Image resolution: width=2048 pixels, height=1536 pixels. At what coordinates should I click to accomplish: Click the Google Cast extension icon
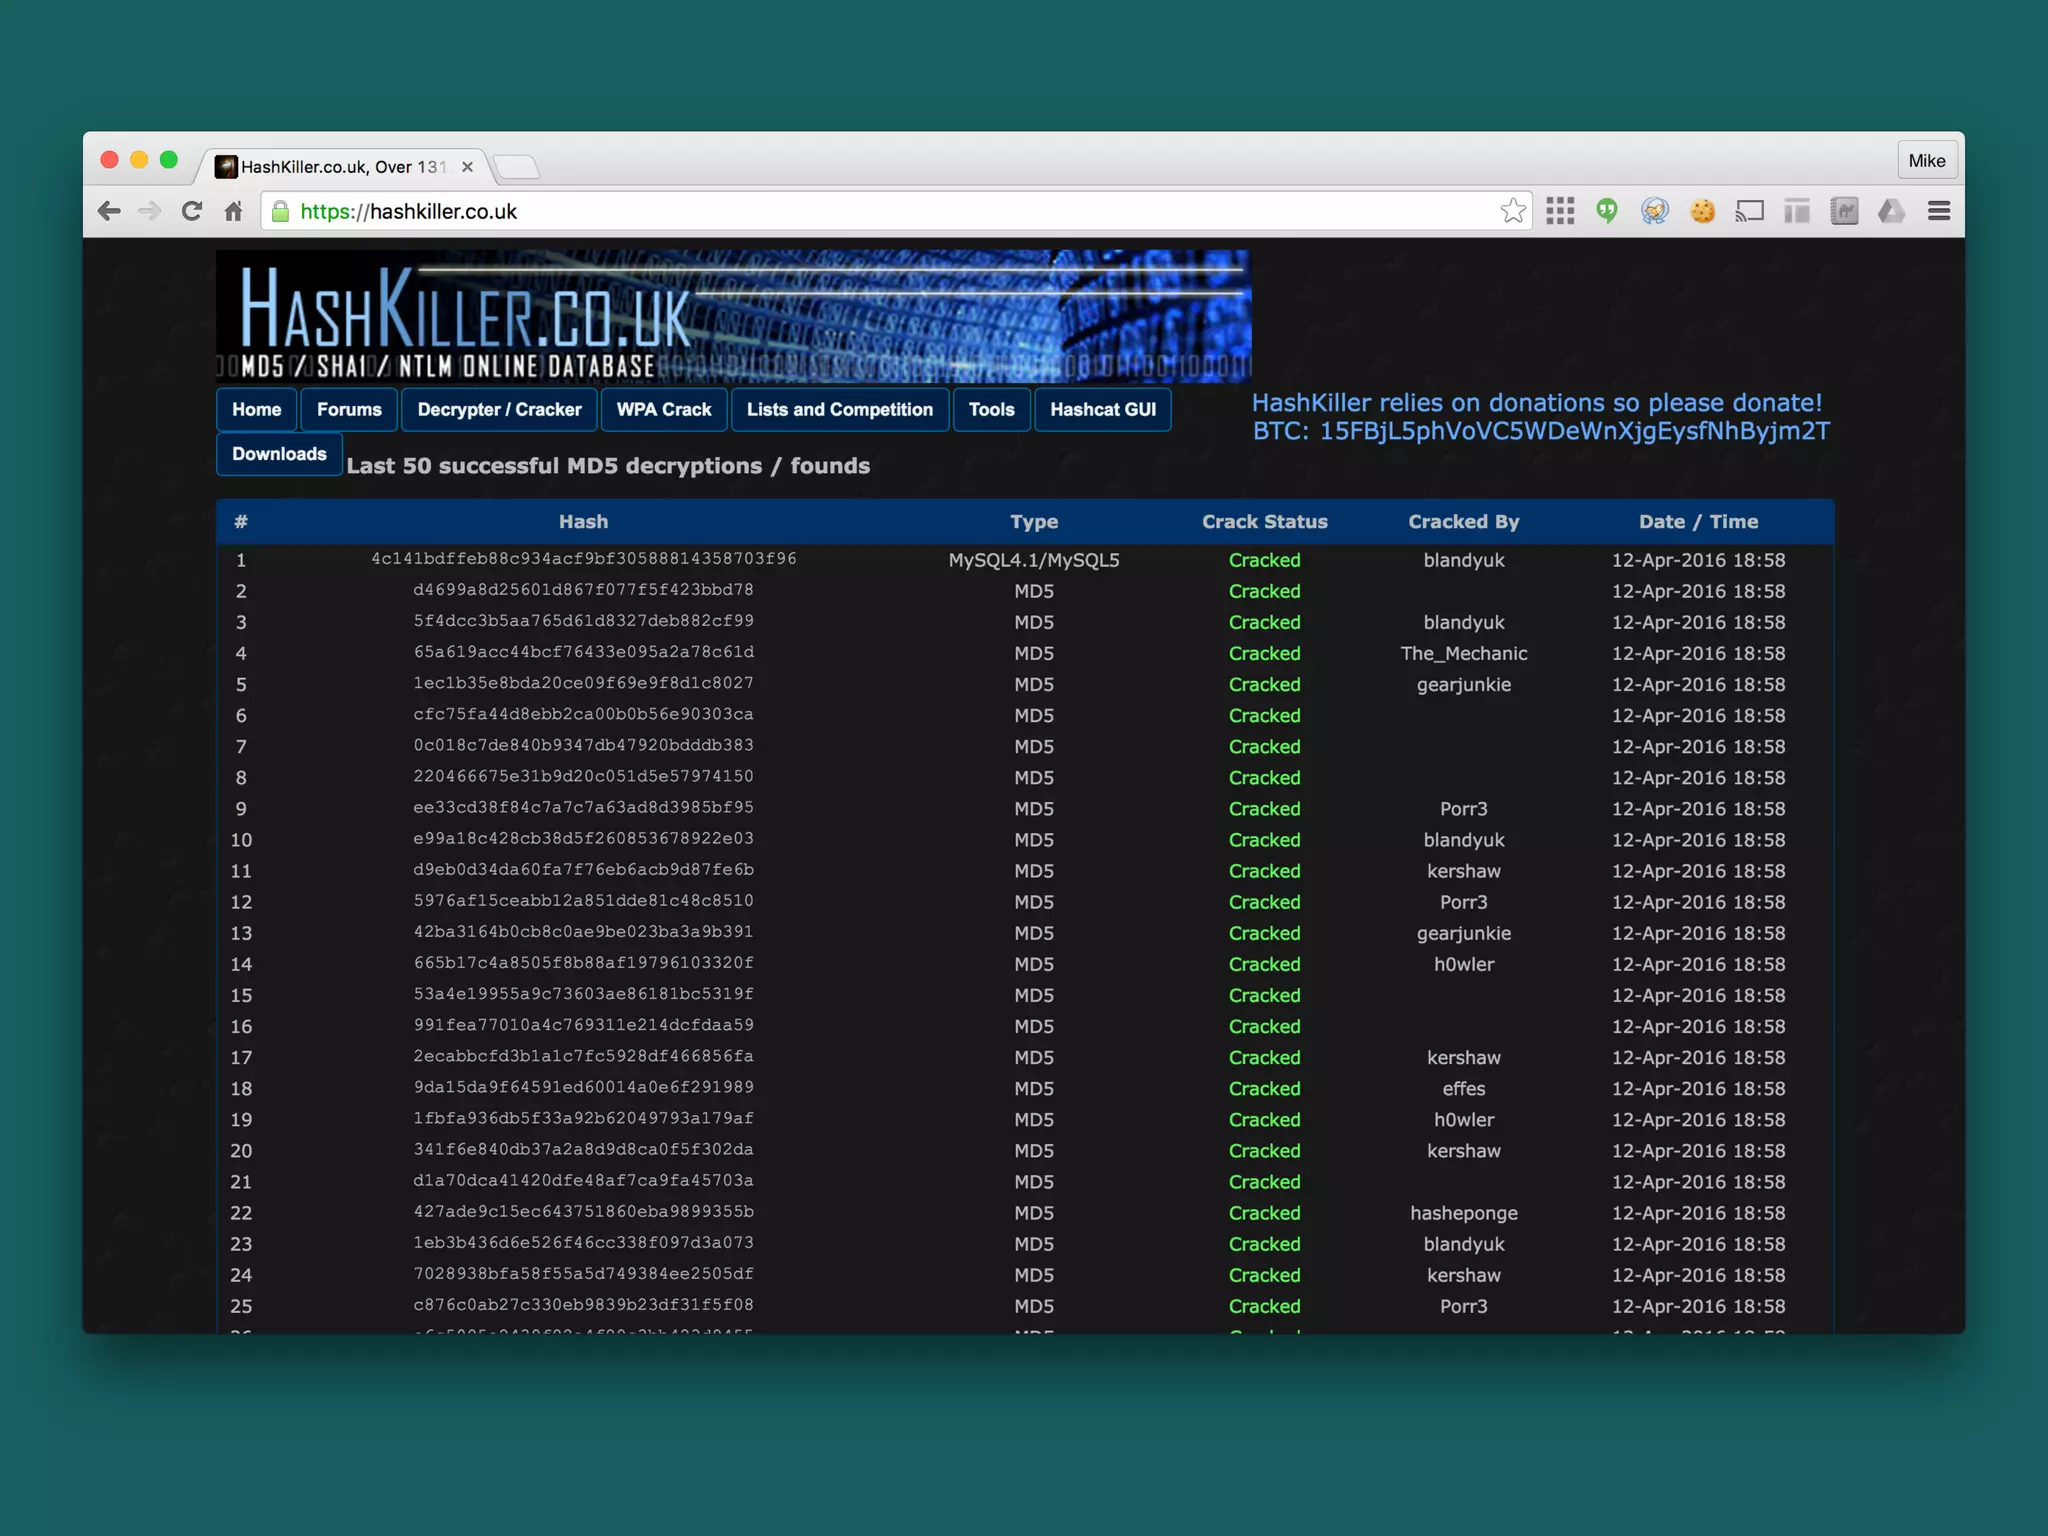point(1749,211)
